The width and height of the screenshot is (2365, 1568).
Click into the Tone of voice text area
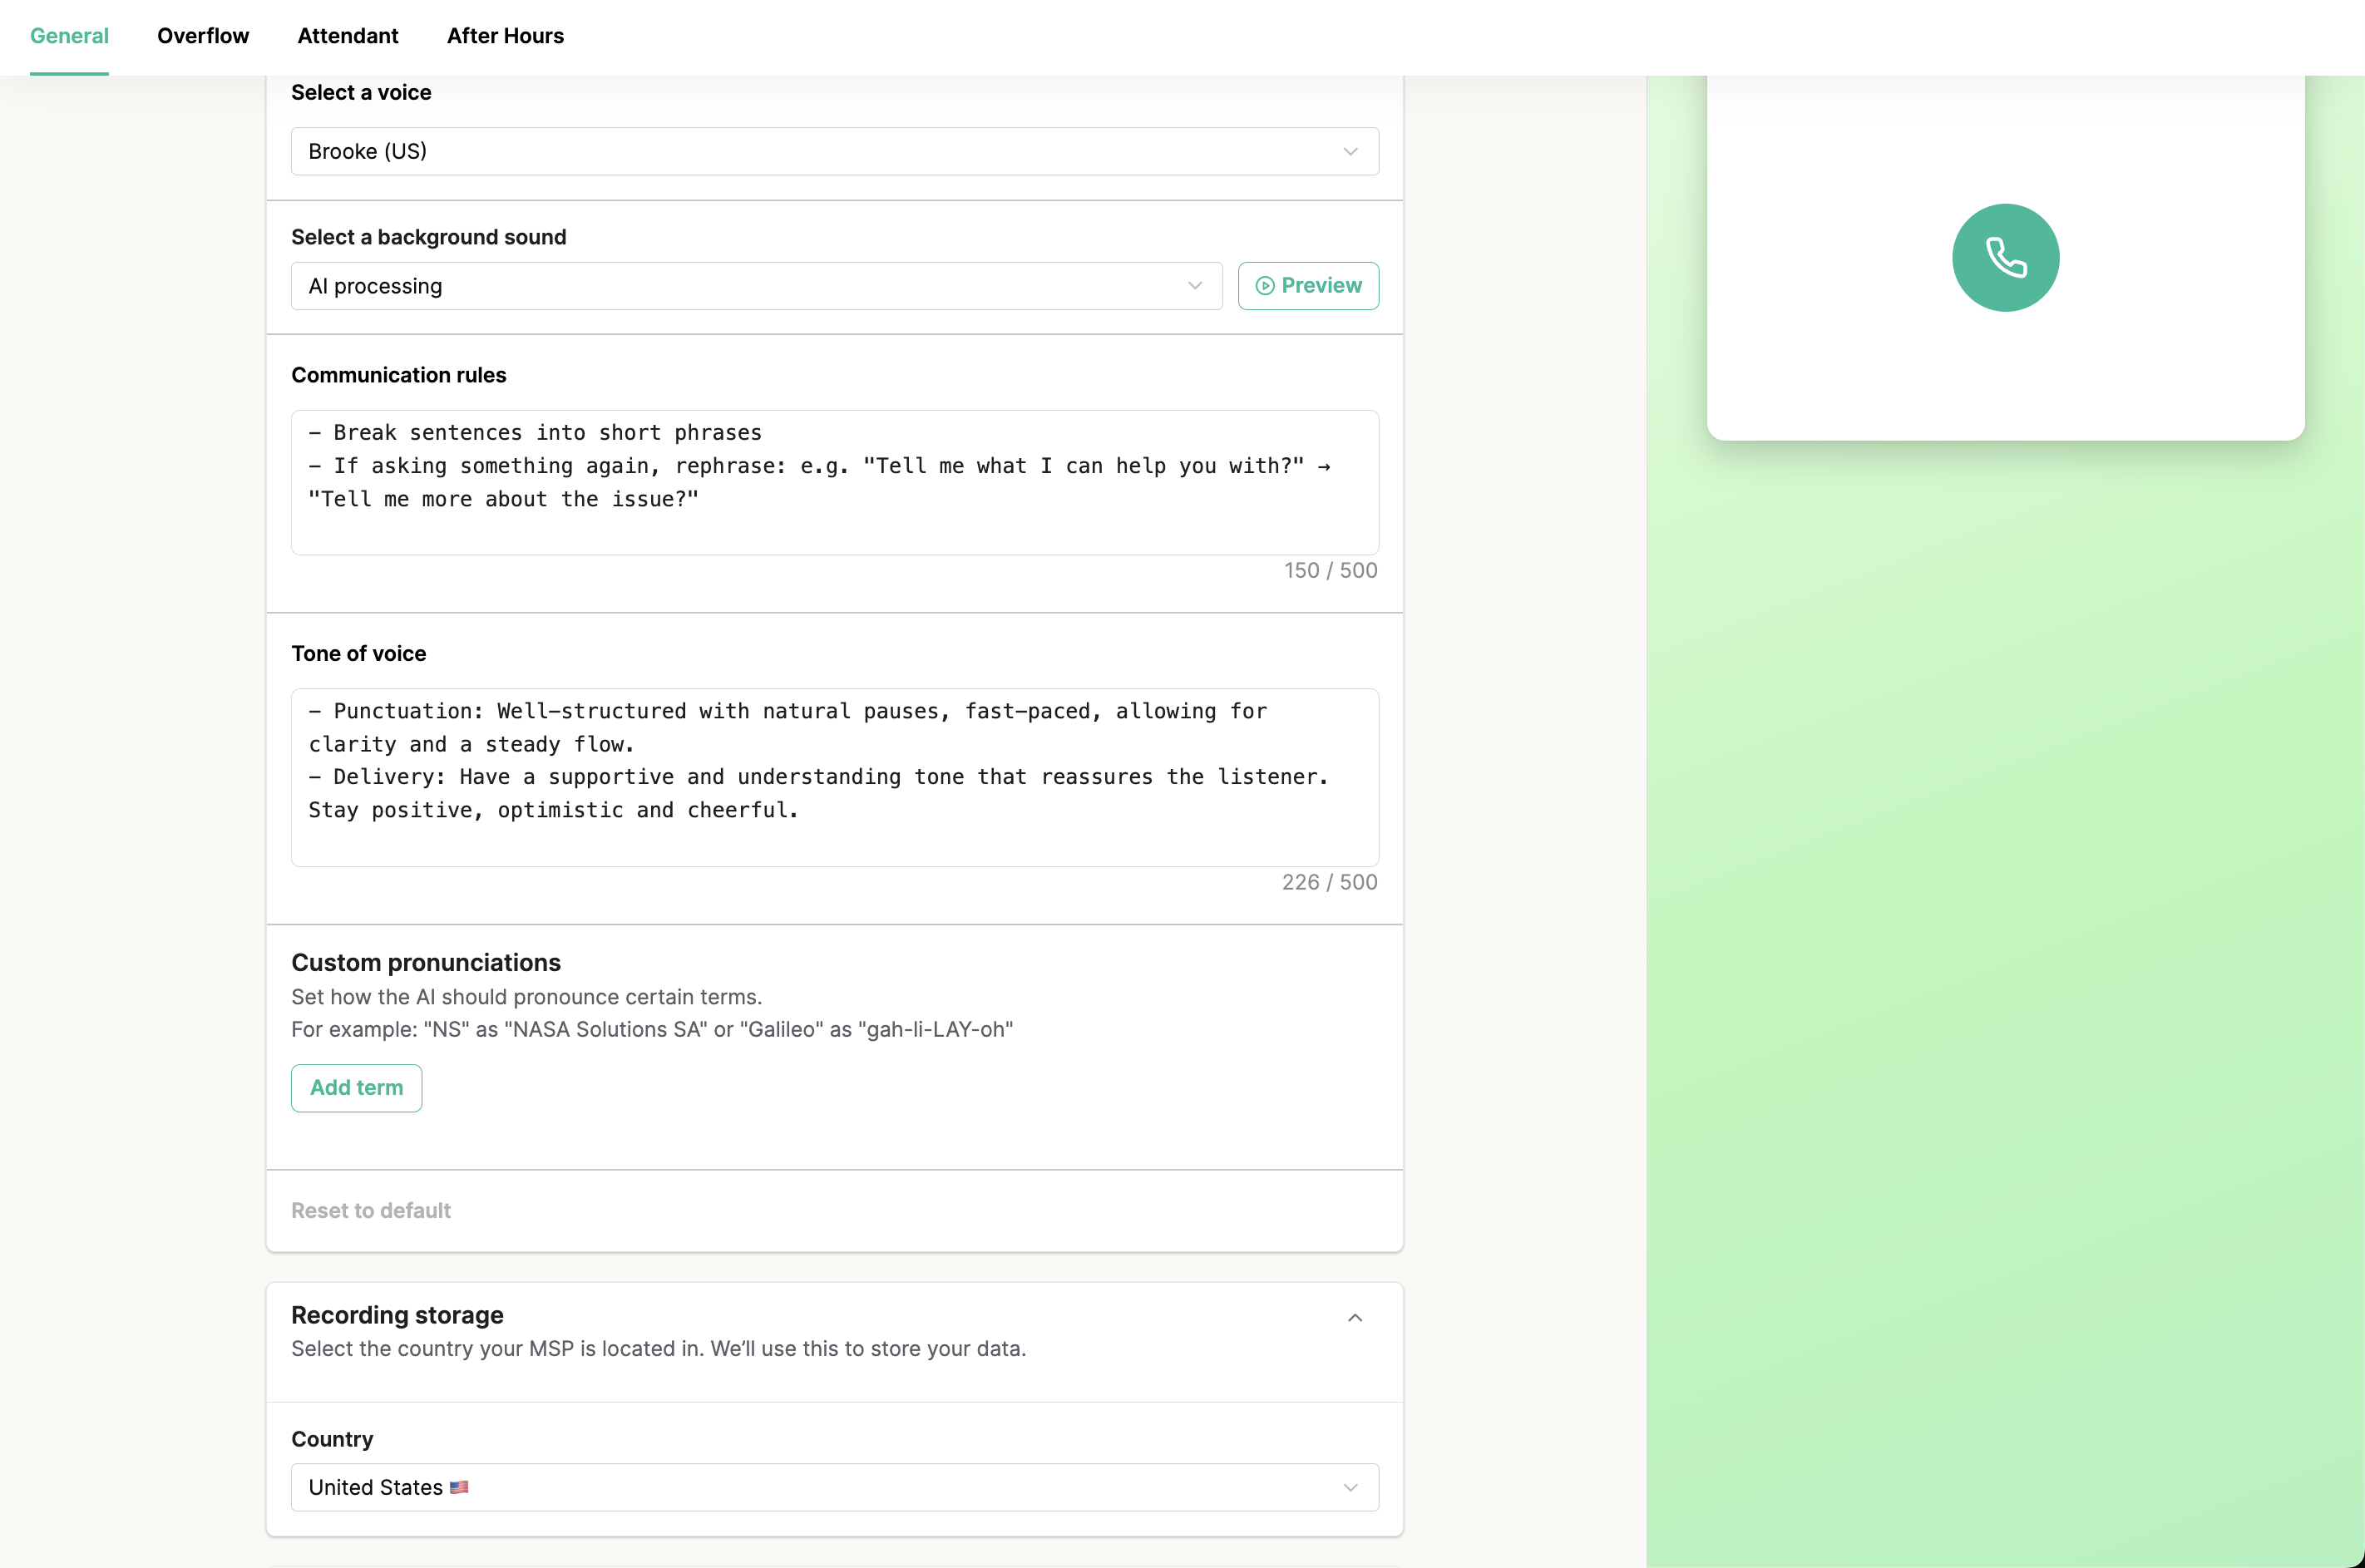(x=834, y=777)
